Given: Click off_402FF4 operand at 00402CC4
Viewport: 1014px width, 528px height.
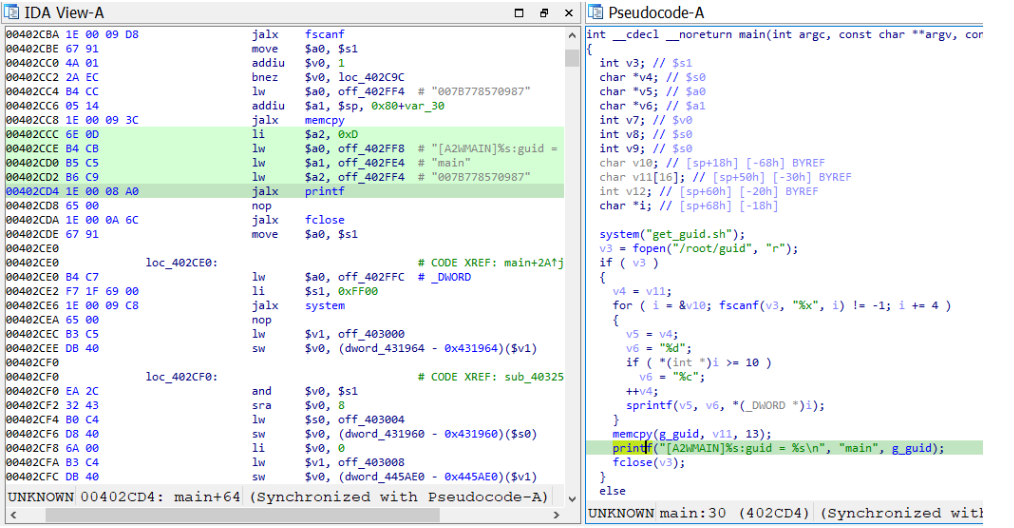Looking at the screenshot, I should click(x=371, y=91).
